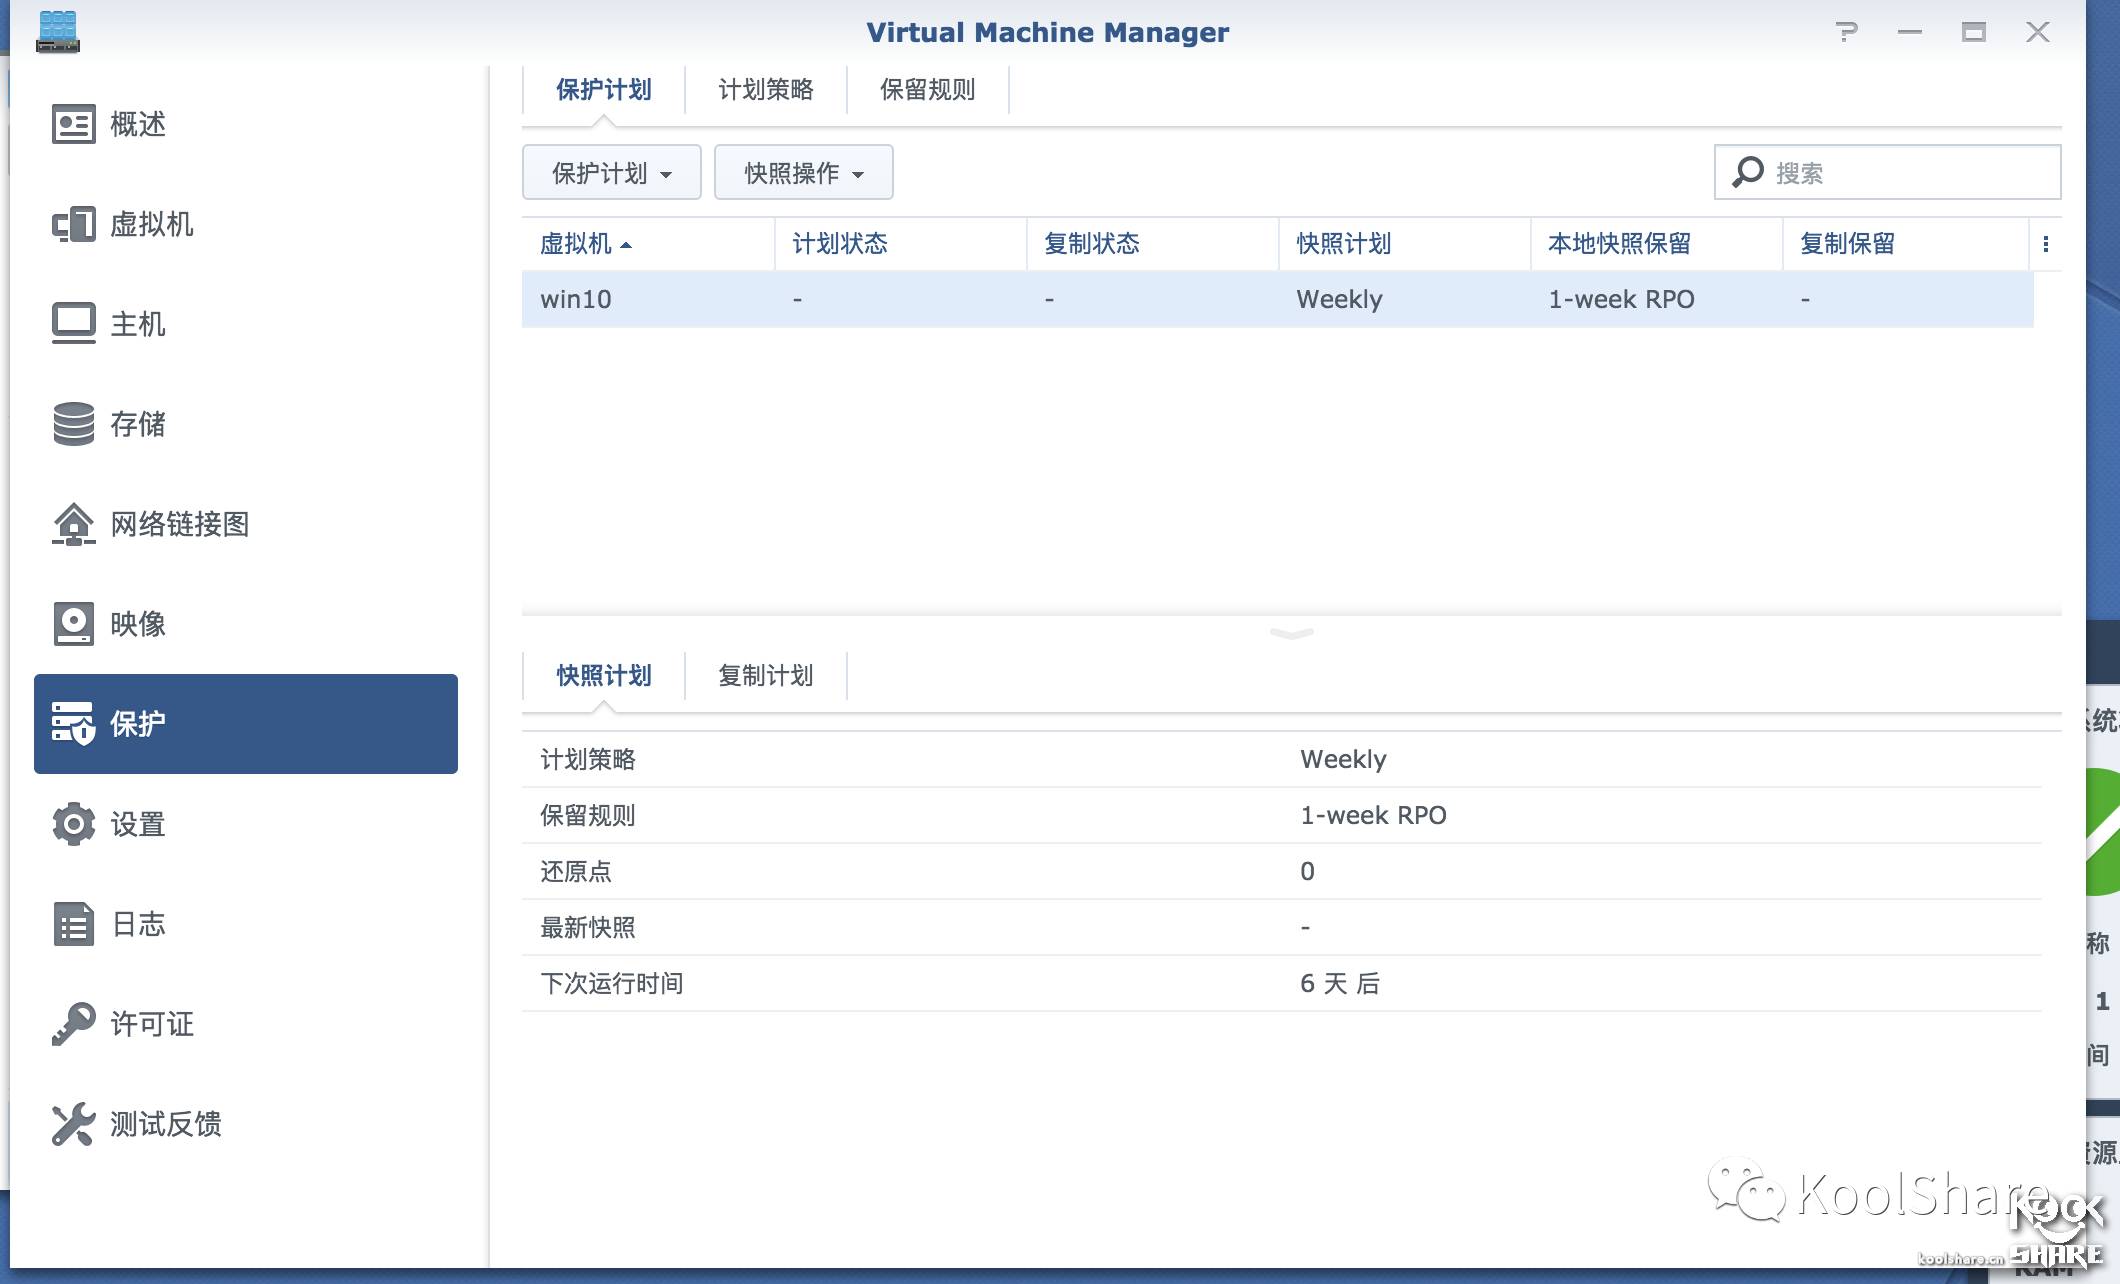This screenshot has width=2120, height=1284.
Task: Switch to the 计划策略 tab
Action: click(x=765, y=90)
